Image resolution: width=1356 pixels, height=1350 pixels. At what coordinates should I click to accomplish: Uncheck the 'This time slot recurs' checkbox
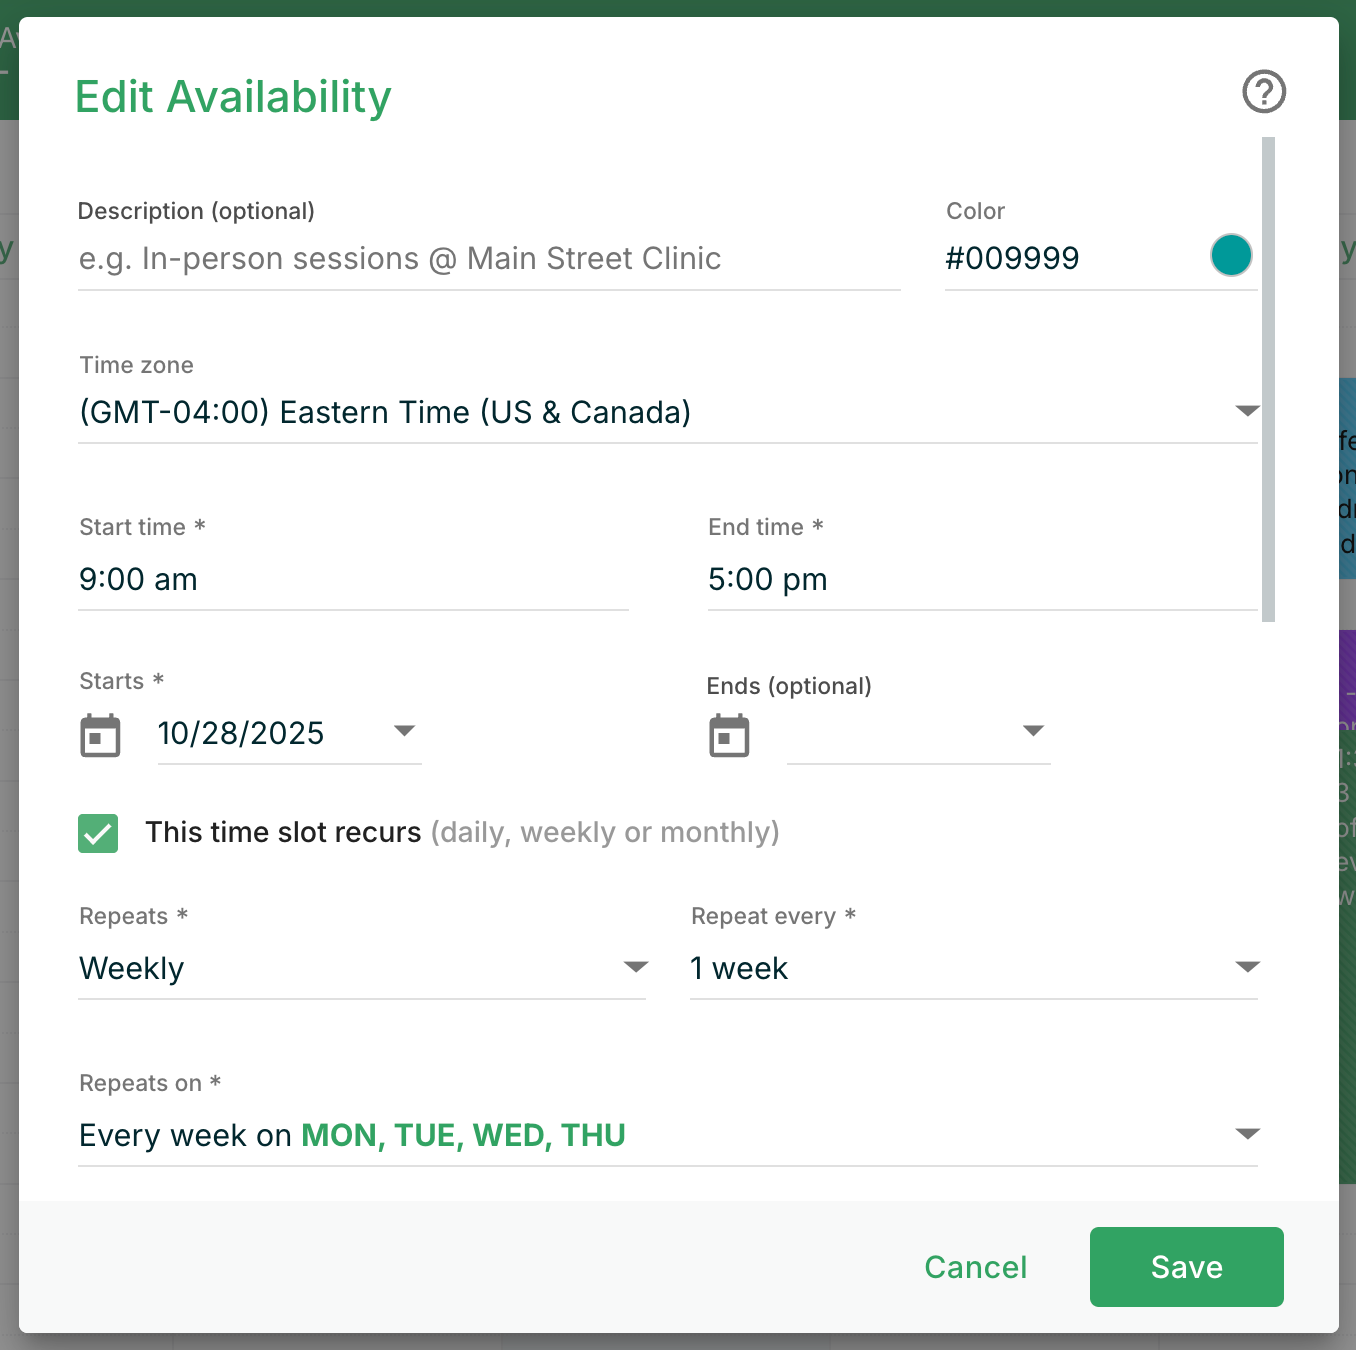pyautogui.click(x=98, y=833)
